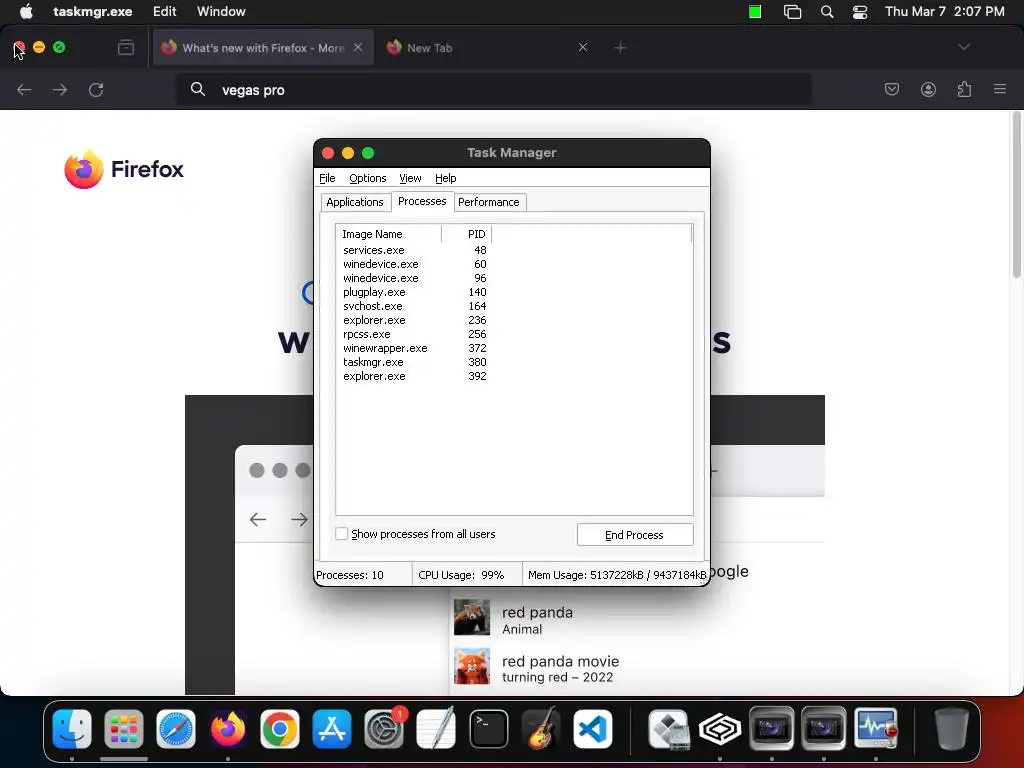Focus the address bar containing vegas pro
1024x768 pixels.
pos(494,90)
